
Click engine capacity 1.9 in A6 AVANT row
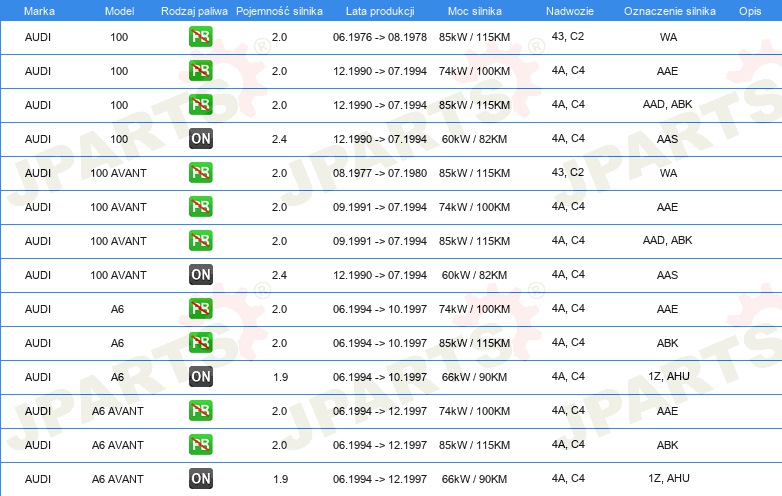[280, 479]
